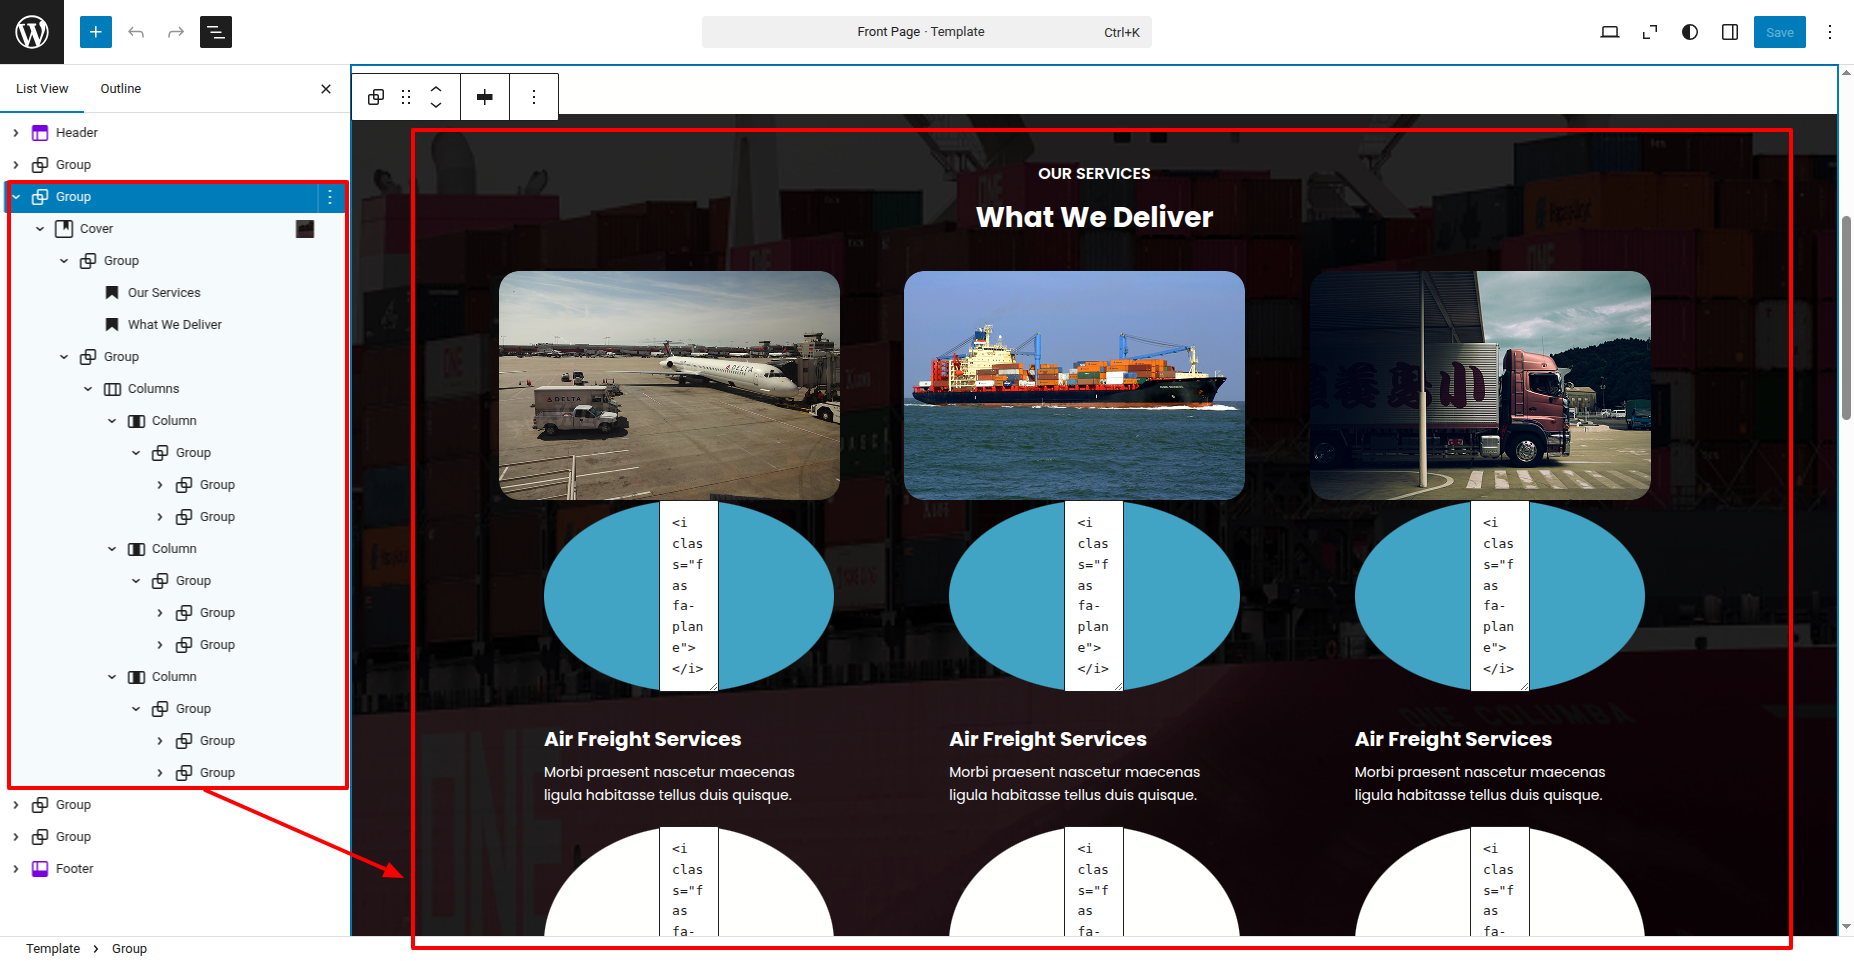Click the WordPress logo icon
1854x961 pixels.
(x=32, y=32)
